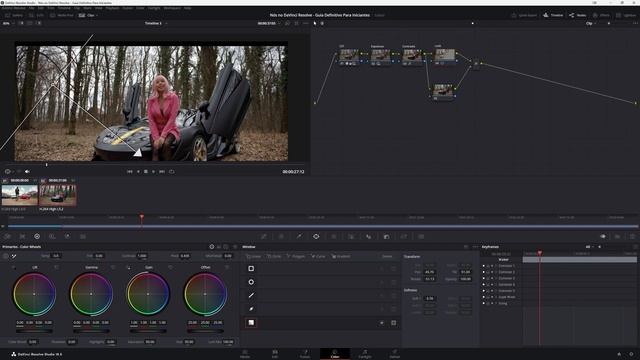Toggle loop playback in viewer
640x360 pixels.
pyautogui.click(x=171, y=172)
